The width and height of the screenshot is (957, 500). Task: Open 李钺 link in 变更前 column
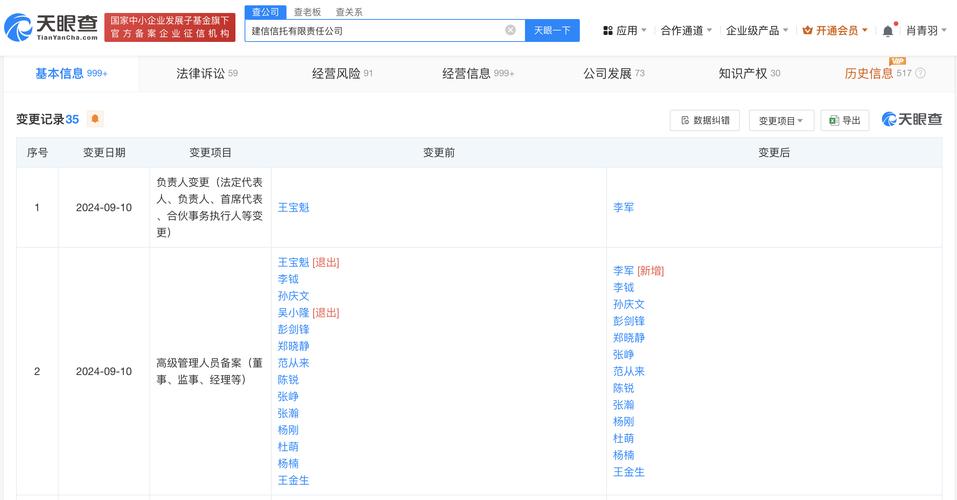(x=288, y=279)
